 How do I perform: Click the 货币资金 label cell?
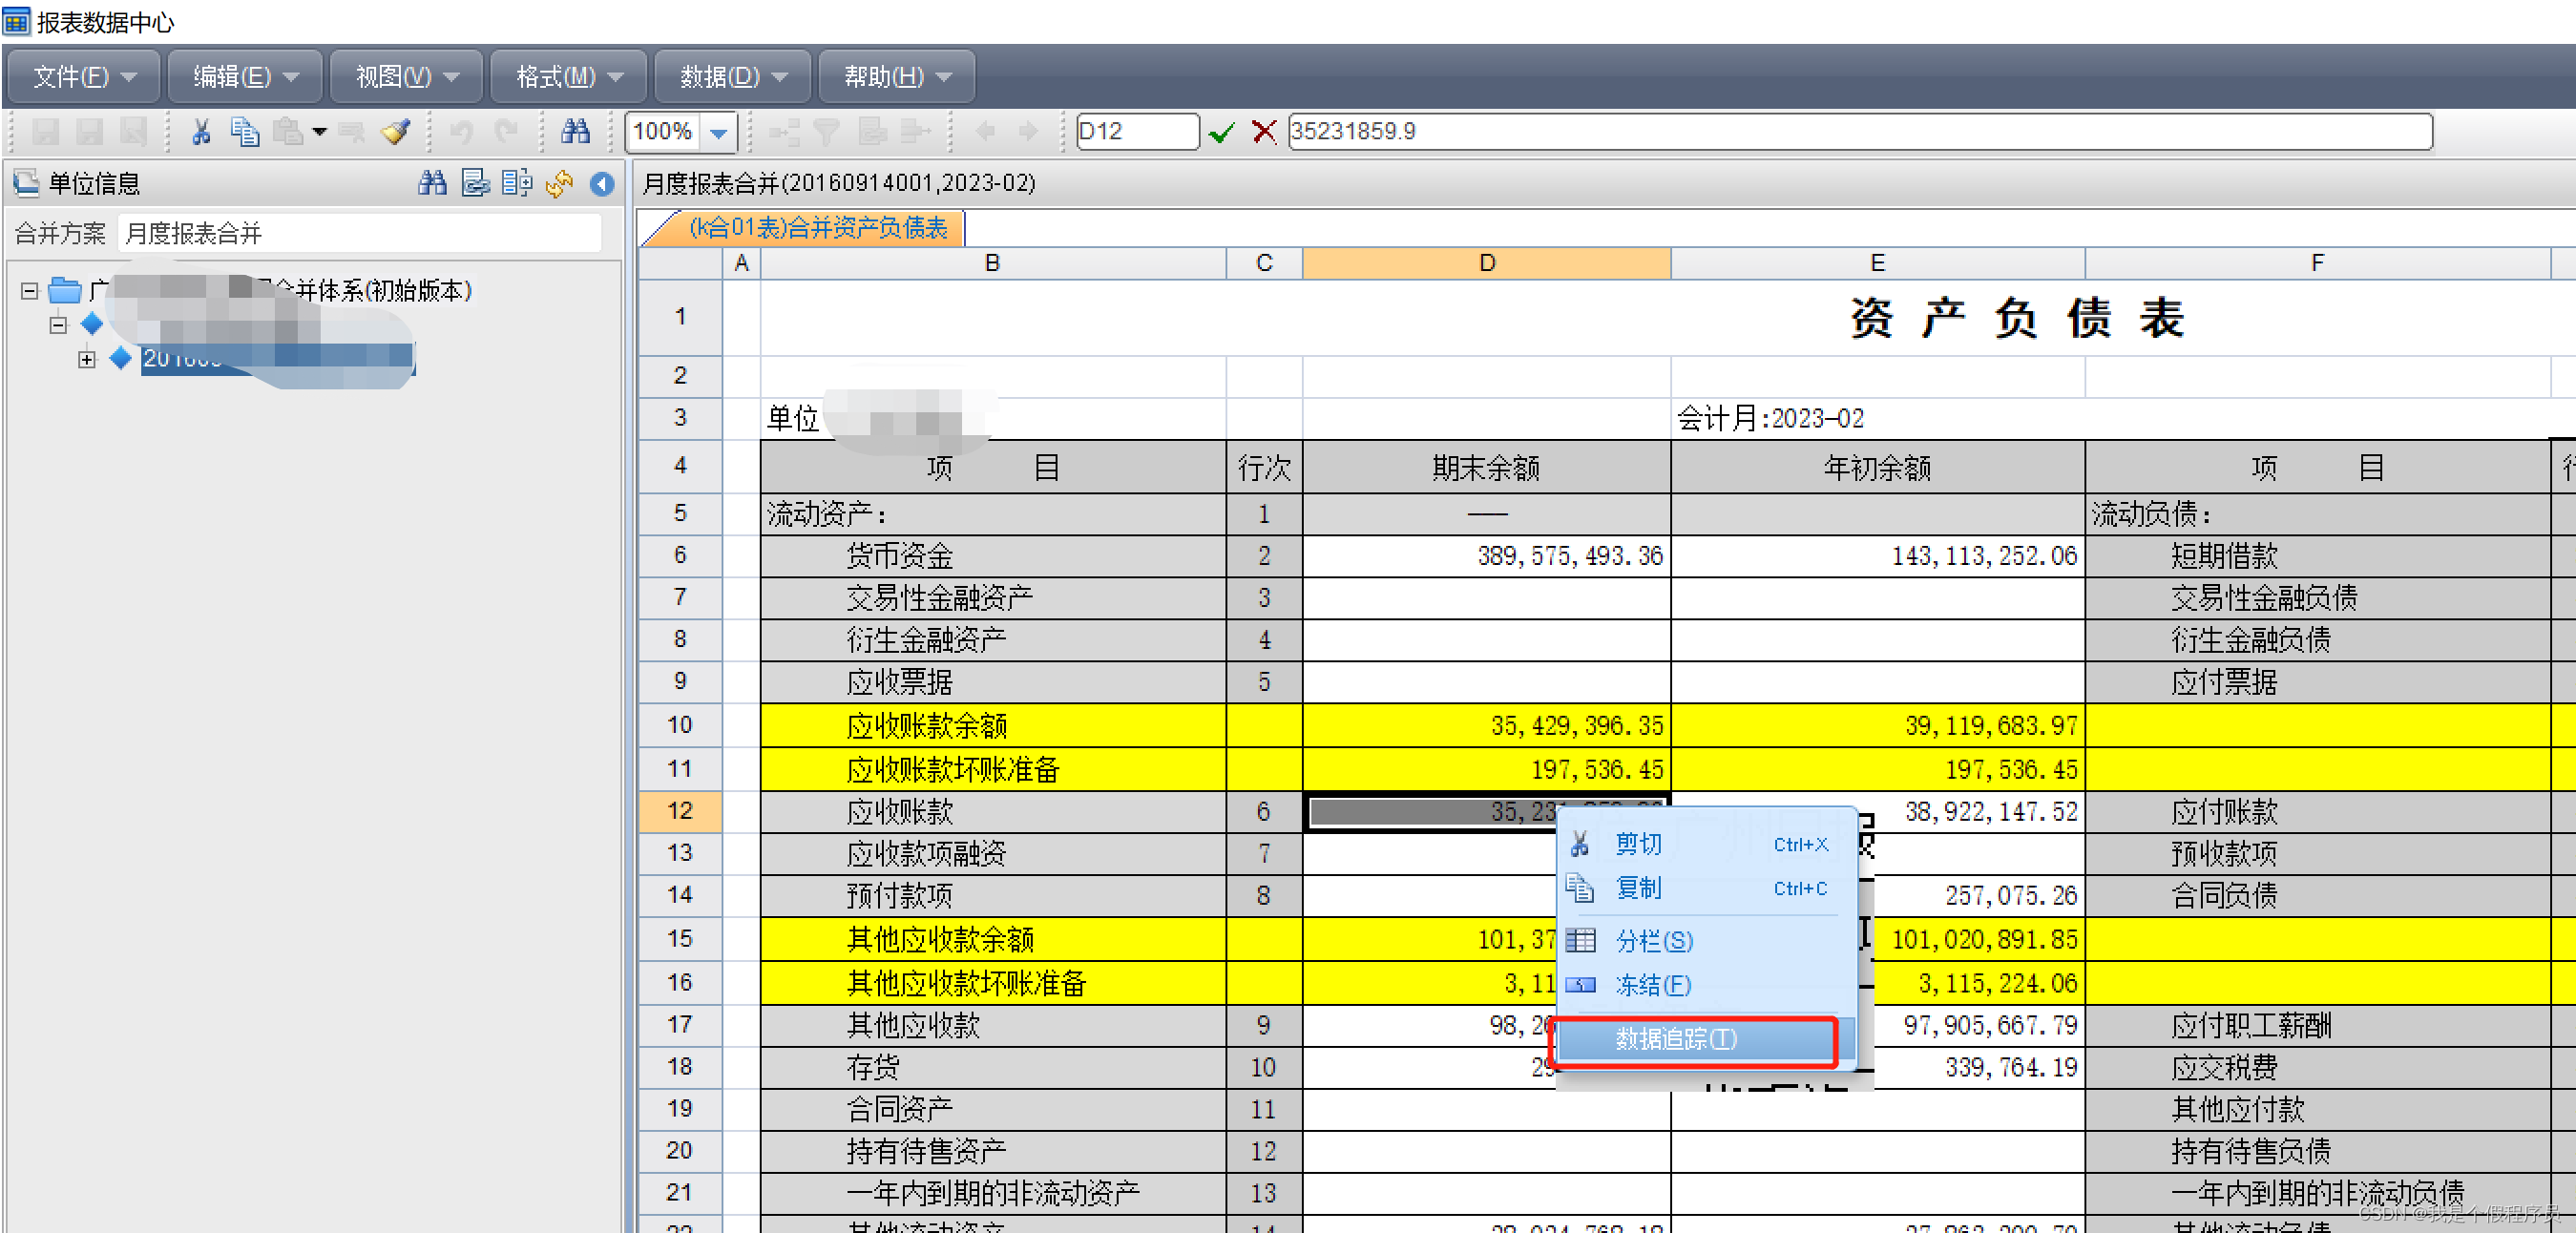(x=993, y=556)
